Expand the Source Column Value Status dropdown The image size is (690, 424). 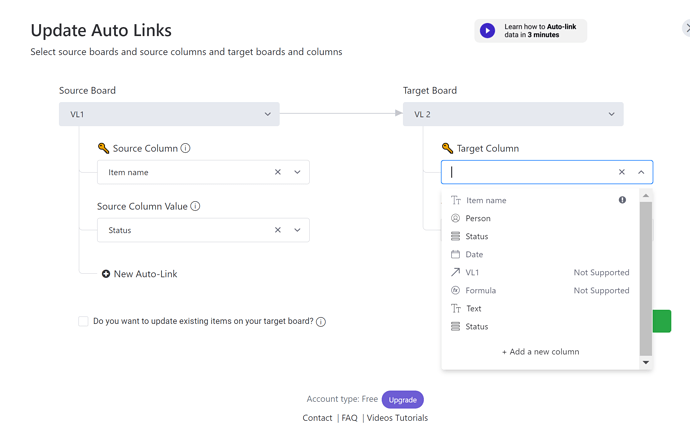297,230
